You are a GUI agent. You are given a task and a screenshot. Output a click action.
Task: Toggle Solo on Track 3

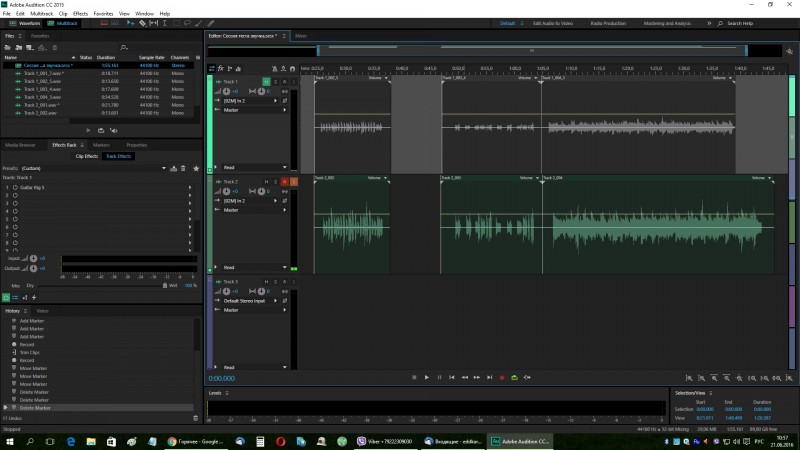pyautogui.click(x=276, y=282)
